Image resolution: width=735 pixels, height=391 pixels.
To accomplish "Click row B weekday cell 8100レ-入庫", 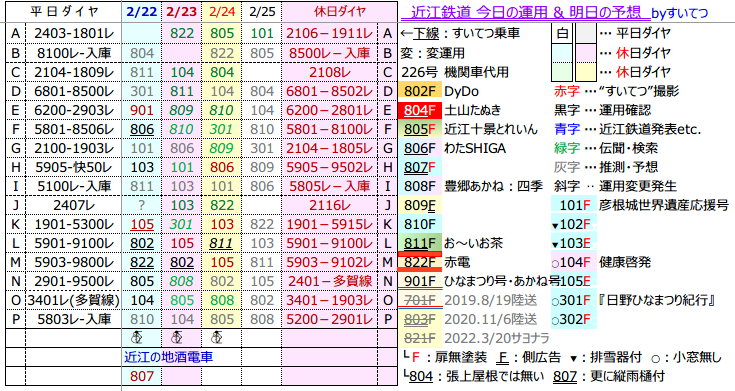I will (x=74, y=53).
